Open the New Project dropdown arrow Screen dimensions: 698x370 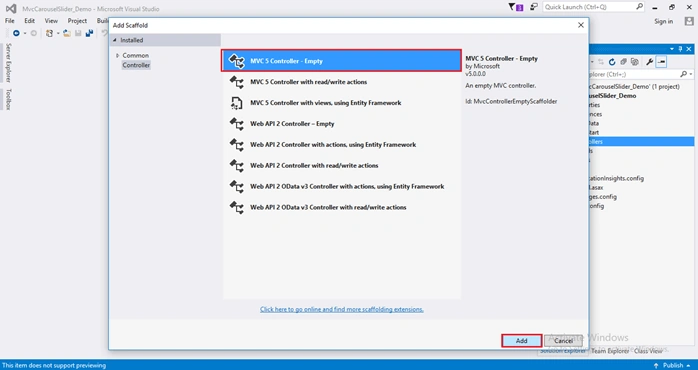[x=57, y=33]
